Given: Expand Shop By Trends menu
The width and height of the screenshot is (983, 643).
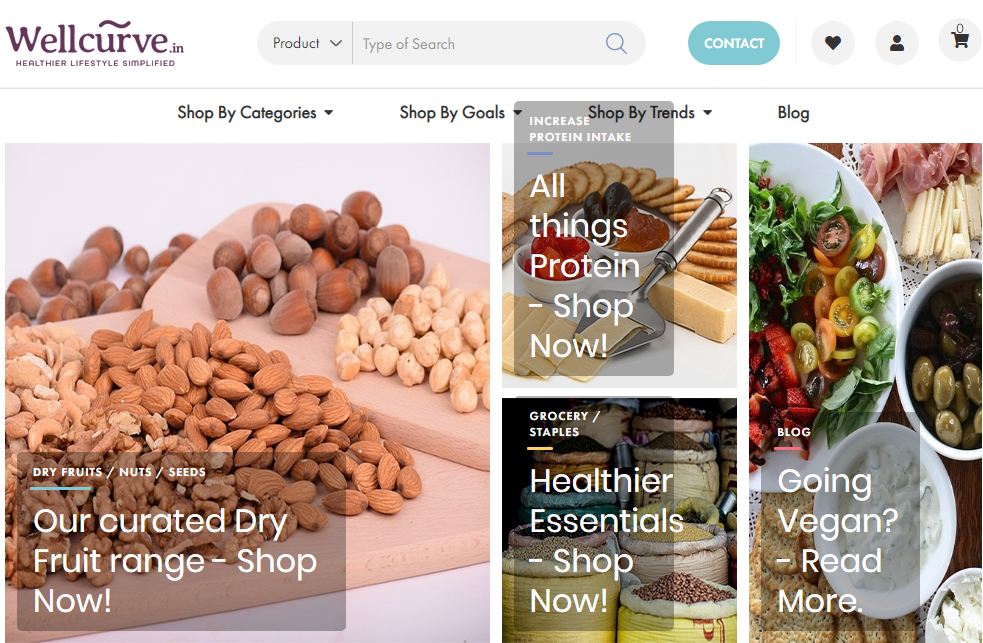Looking at the screenshot, I should coord(650,113).
